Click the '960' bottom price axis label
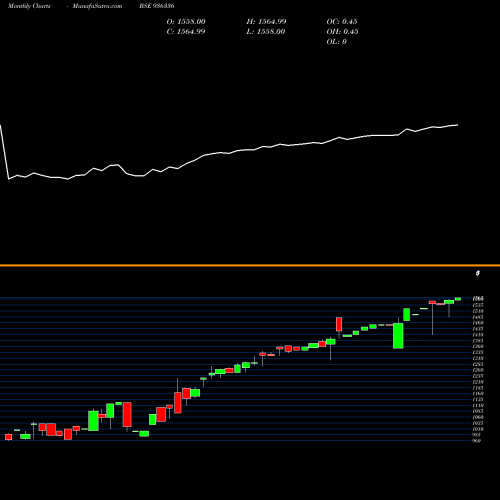Viewport: 500px width, 500px height. (477, 441)
